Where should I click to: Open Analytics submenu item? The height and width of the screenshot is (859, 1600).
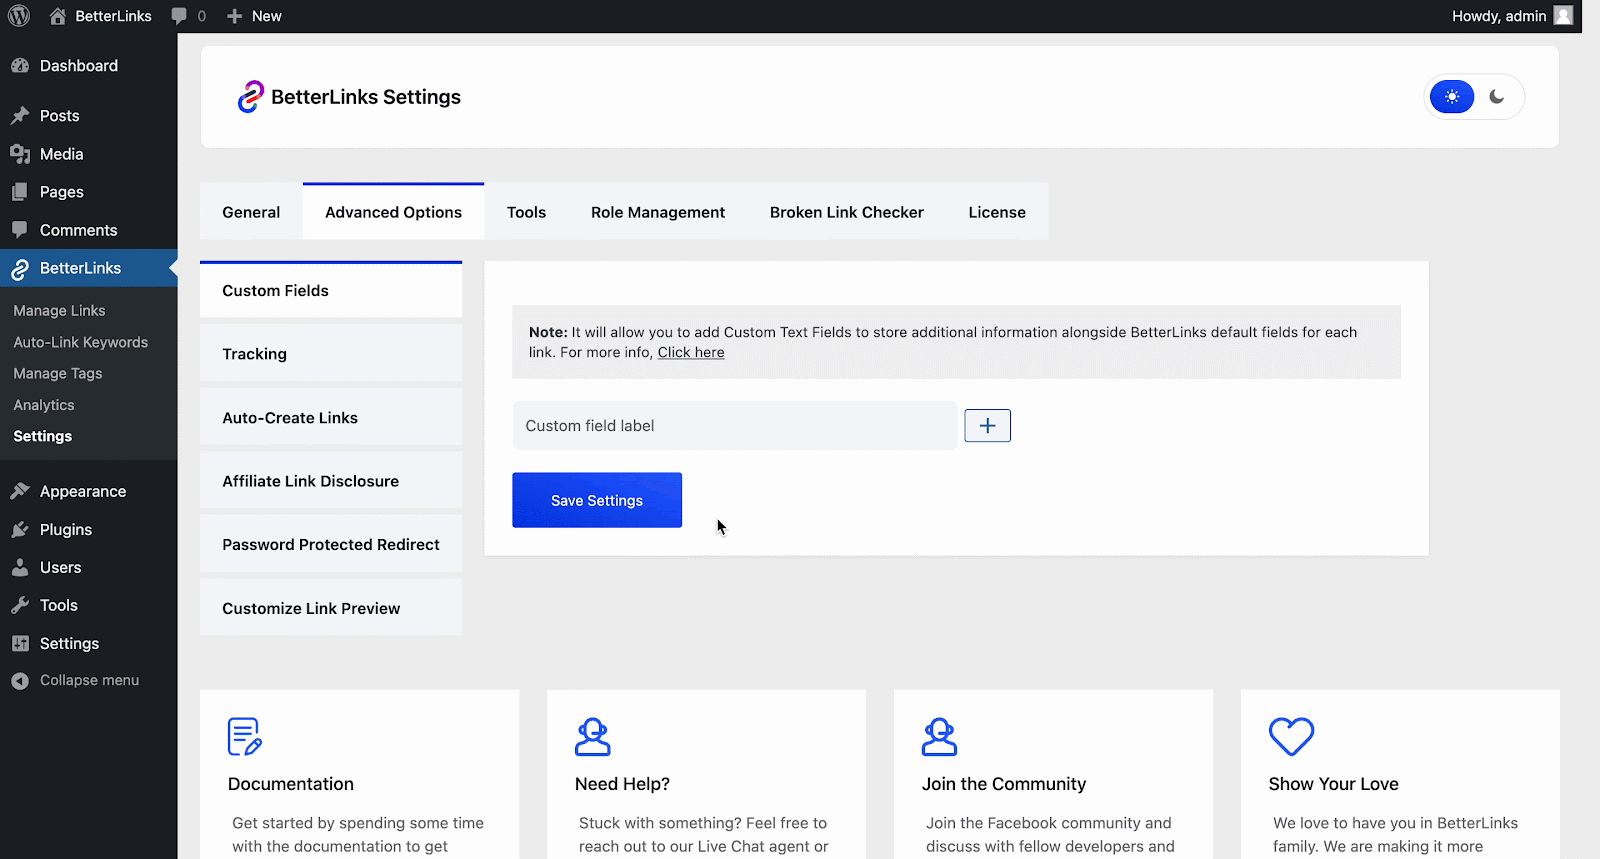(x=44, y=405)
